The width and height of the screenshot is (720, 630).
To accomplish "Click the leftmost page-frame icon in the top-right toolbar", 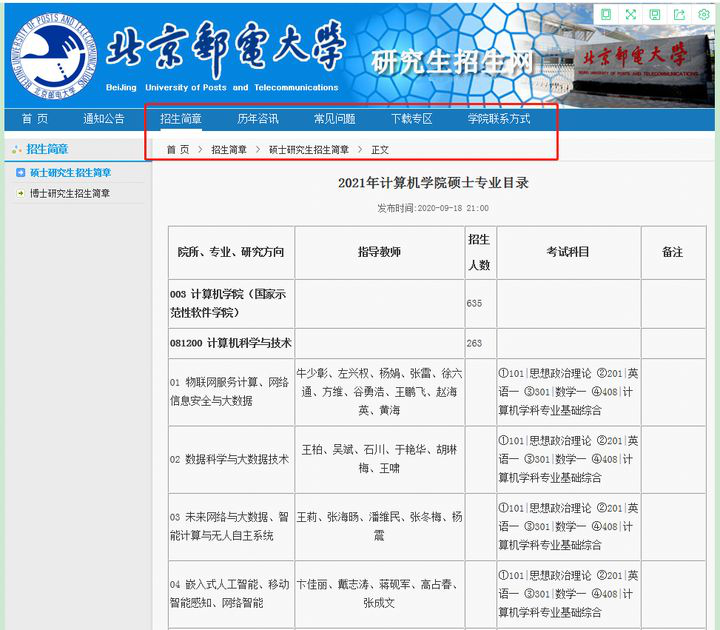I will pyautogui.click(x=606, y=14).
